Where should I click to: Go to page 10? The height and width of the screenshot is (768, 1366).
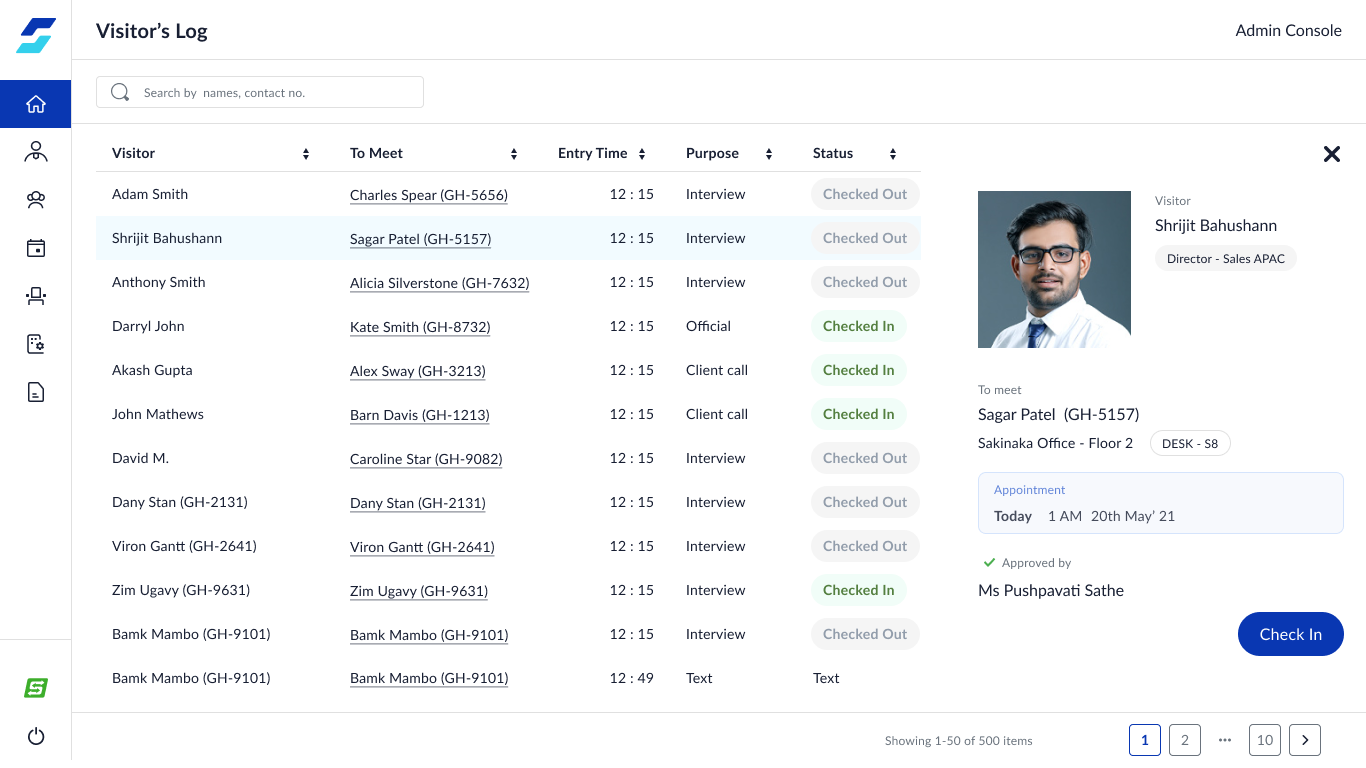click(x=1265, y=740)
